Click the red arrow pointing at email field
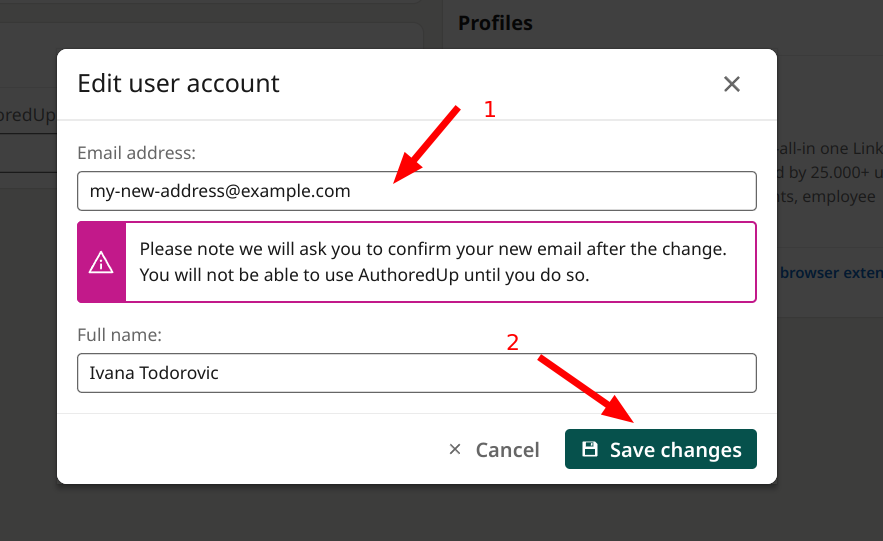 point(427,144)
